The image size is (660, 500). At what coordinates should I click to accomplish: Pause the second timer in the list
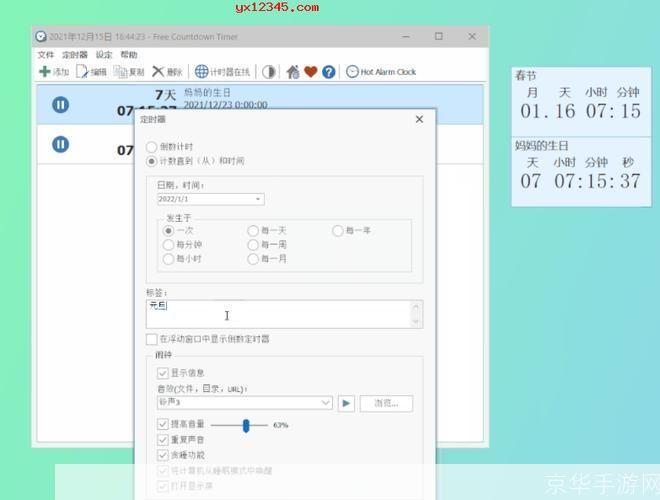(x=61, y=144)
